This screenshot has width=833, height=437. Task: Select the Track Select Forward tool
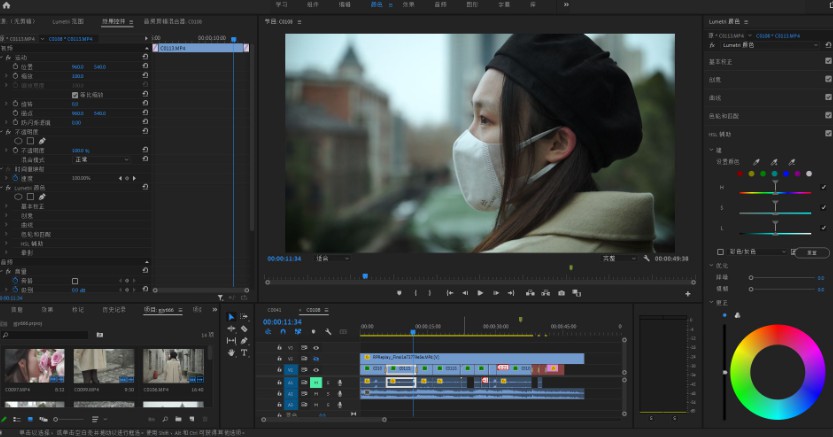tap(244, 317)
